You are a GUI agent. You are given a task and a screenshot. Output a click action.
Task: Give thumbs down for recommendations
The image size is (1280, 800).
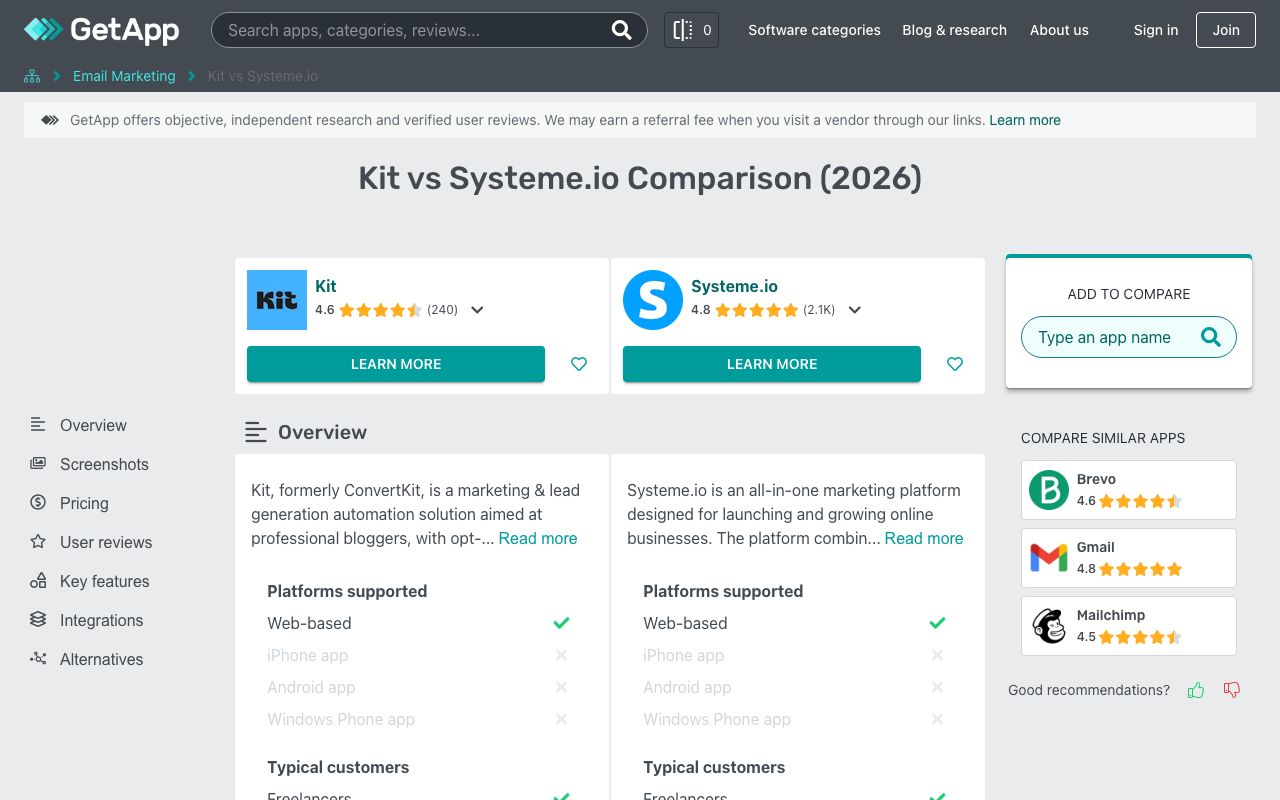coord(1232,690)
